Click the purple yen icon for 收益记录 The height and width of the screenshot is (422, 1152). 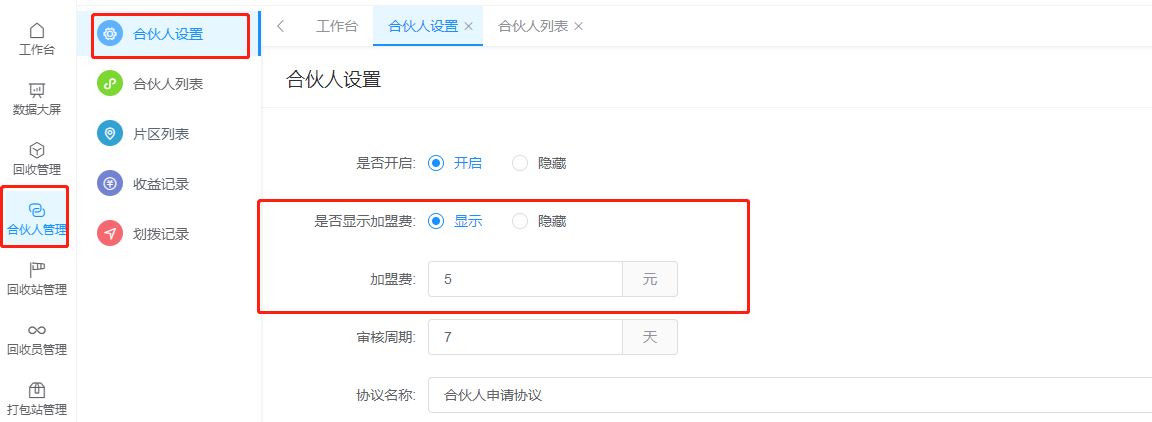(110, 184)
